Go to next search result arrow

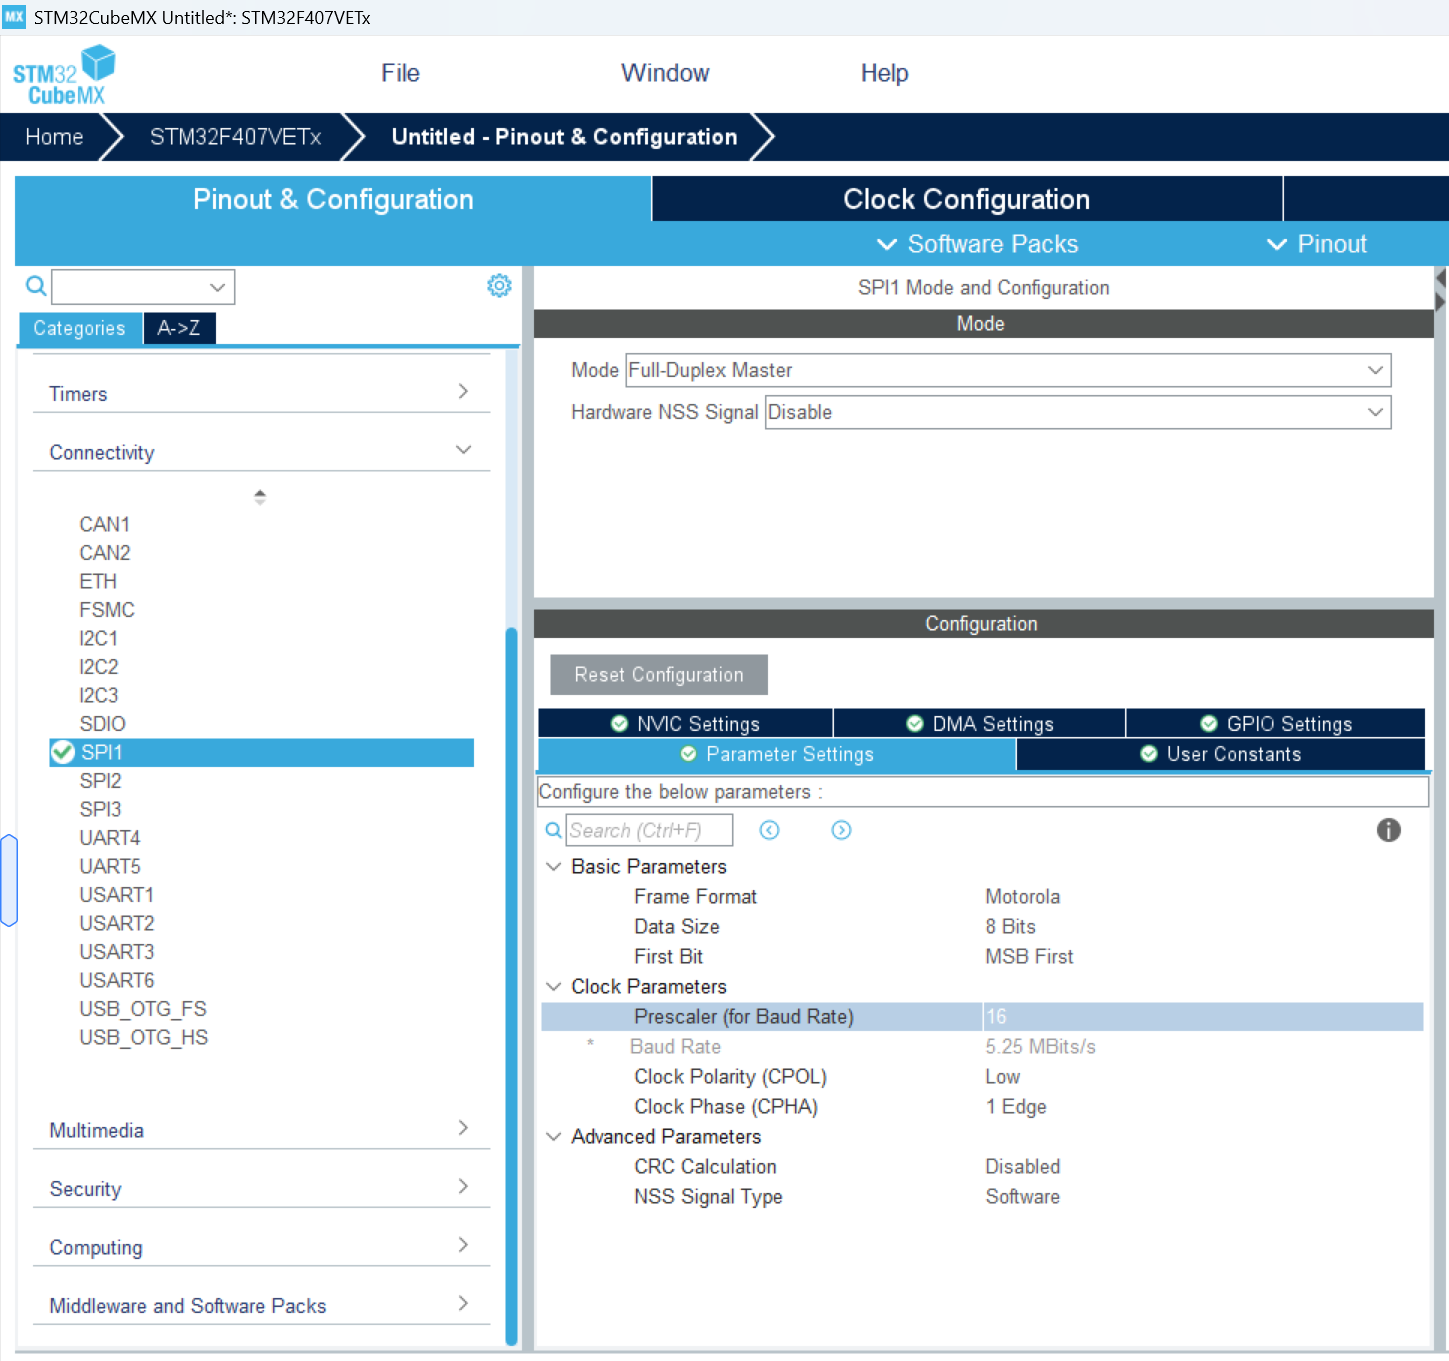click(x=841, y=830)
